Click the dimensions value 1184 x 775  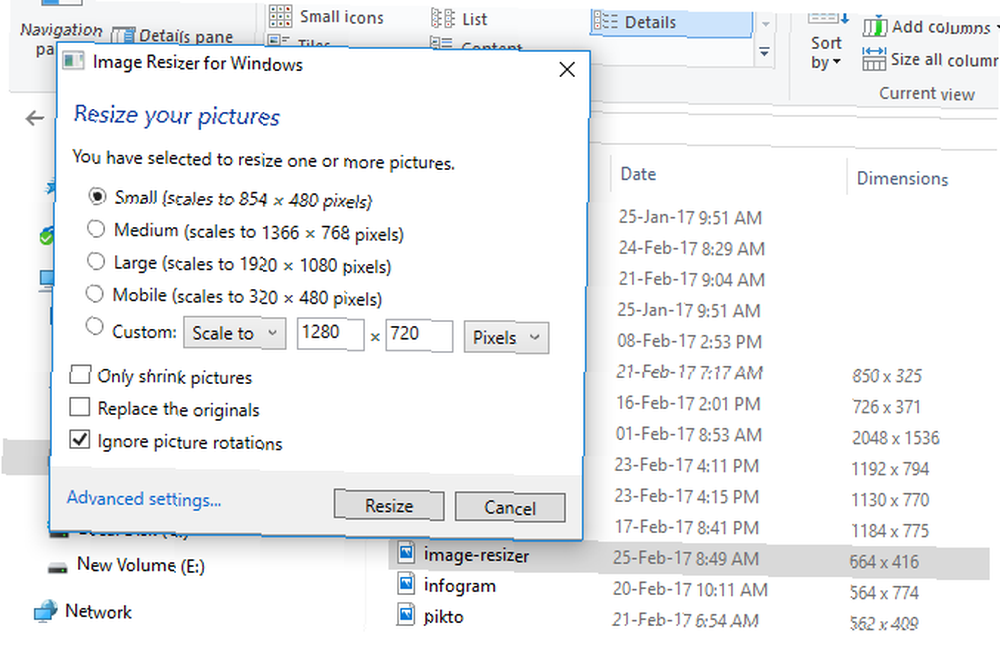click(890, 531)
